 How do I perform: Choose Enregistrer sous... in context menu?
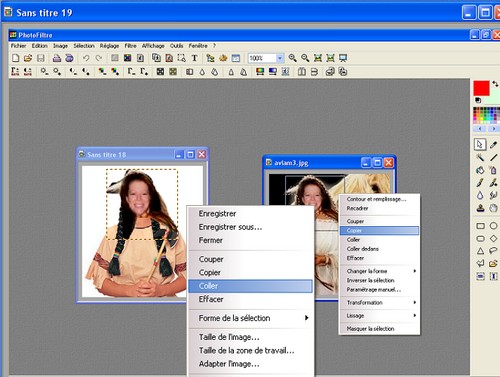pyautogui.click(x=251, y=227)
